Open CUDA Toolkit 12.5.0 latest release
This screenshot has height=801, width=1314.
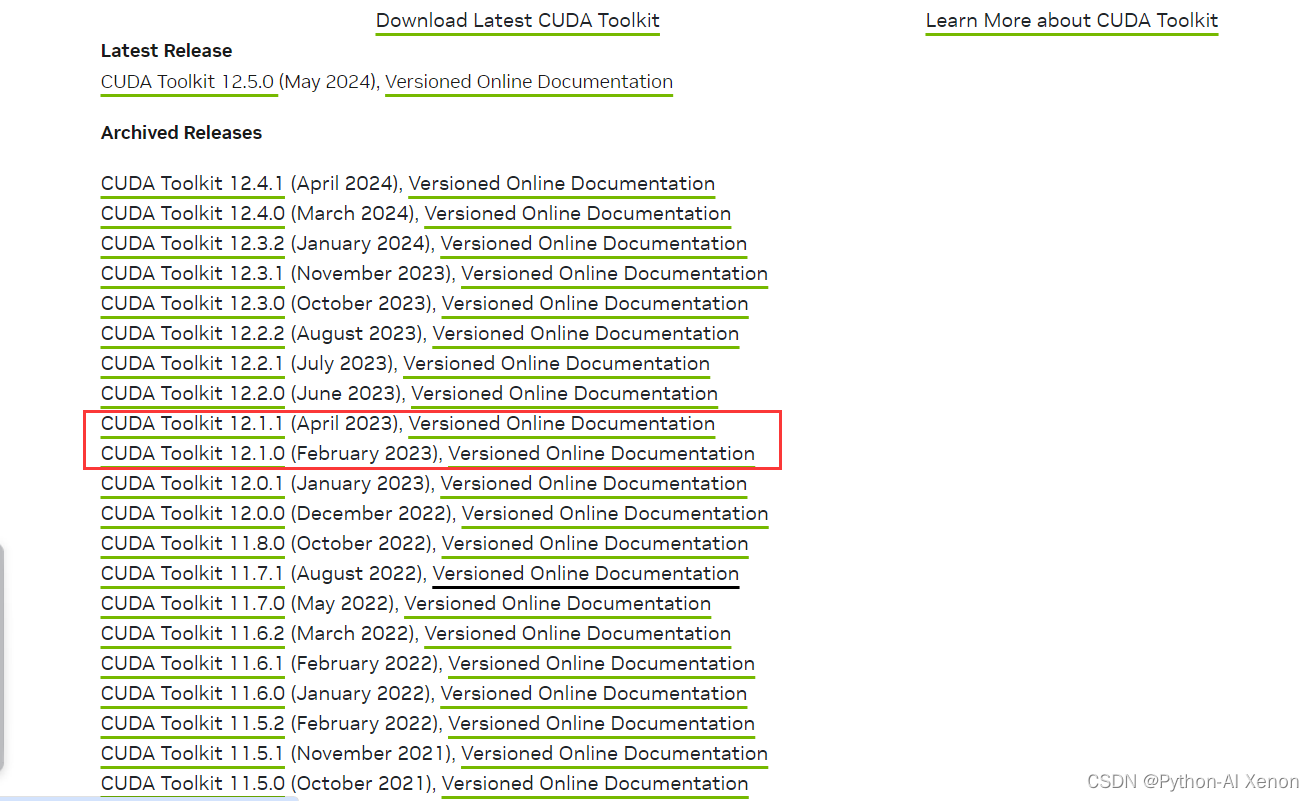[188, 82]
